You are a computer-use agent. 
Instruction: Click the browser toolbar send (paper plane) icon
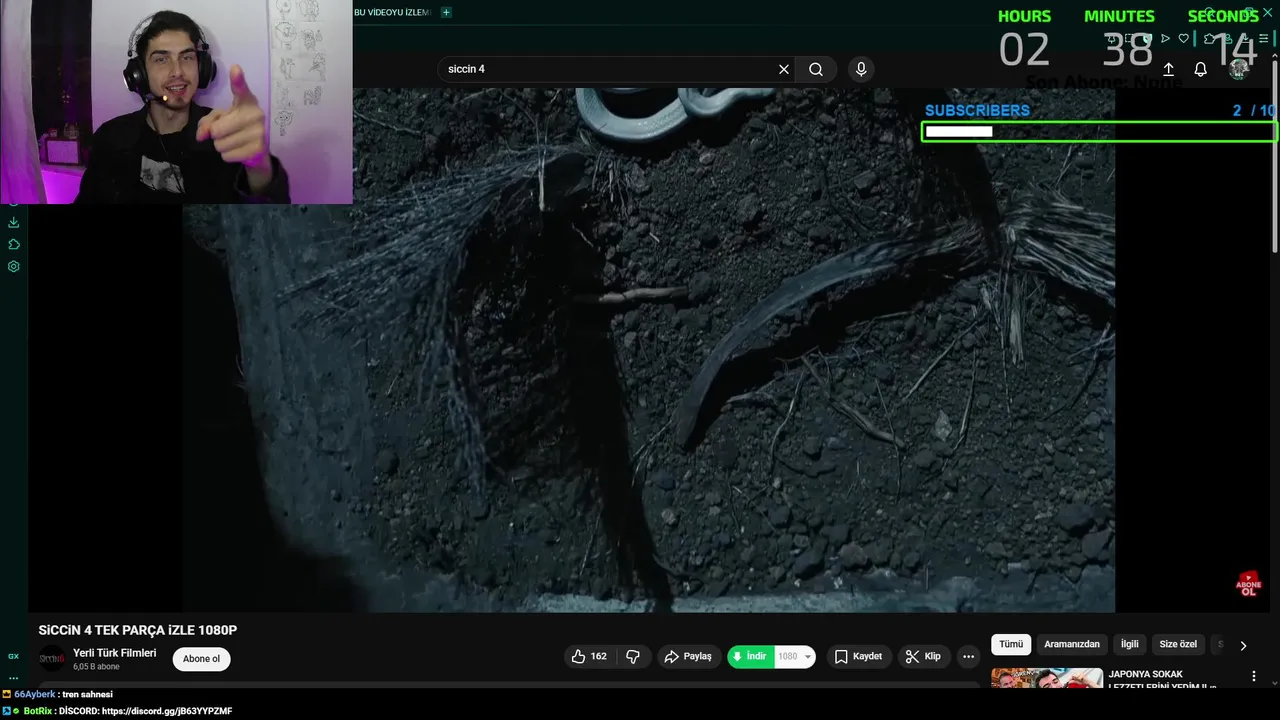pyautogui.click(x=1165, y=39)
